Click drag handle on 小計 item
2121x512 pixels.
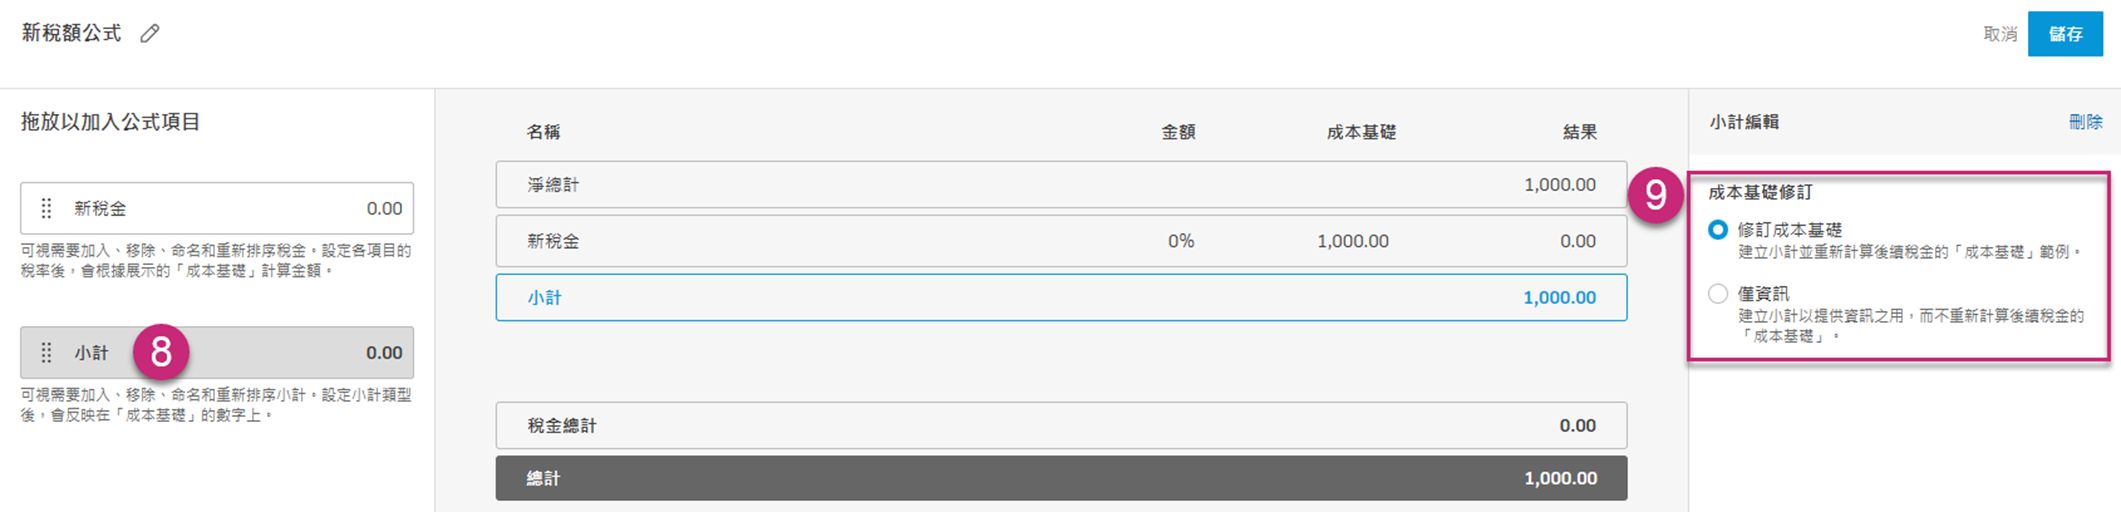point(46,353)
